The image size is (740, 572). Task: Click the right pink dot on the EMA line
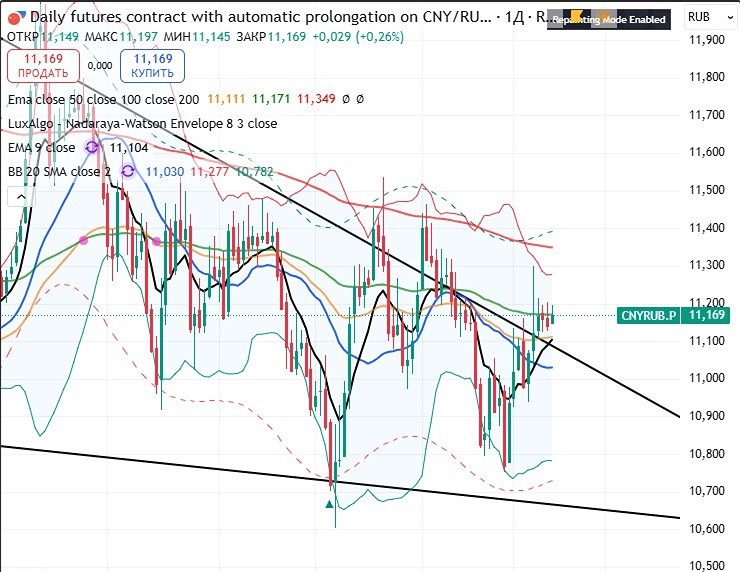pyautogui.click(x=156, y=242)
